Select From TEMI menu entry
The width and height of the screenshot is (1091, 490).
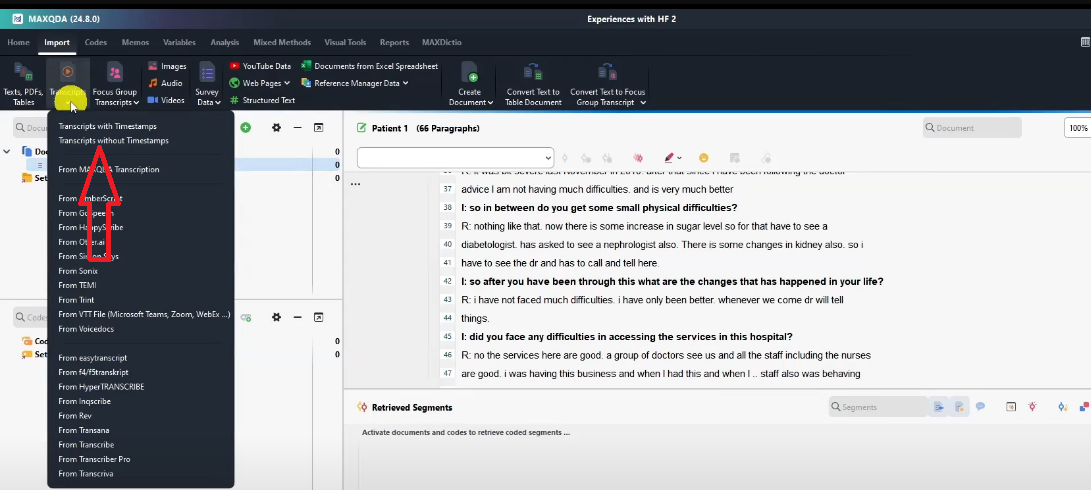(x=77, y=285)
